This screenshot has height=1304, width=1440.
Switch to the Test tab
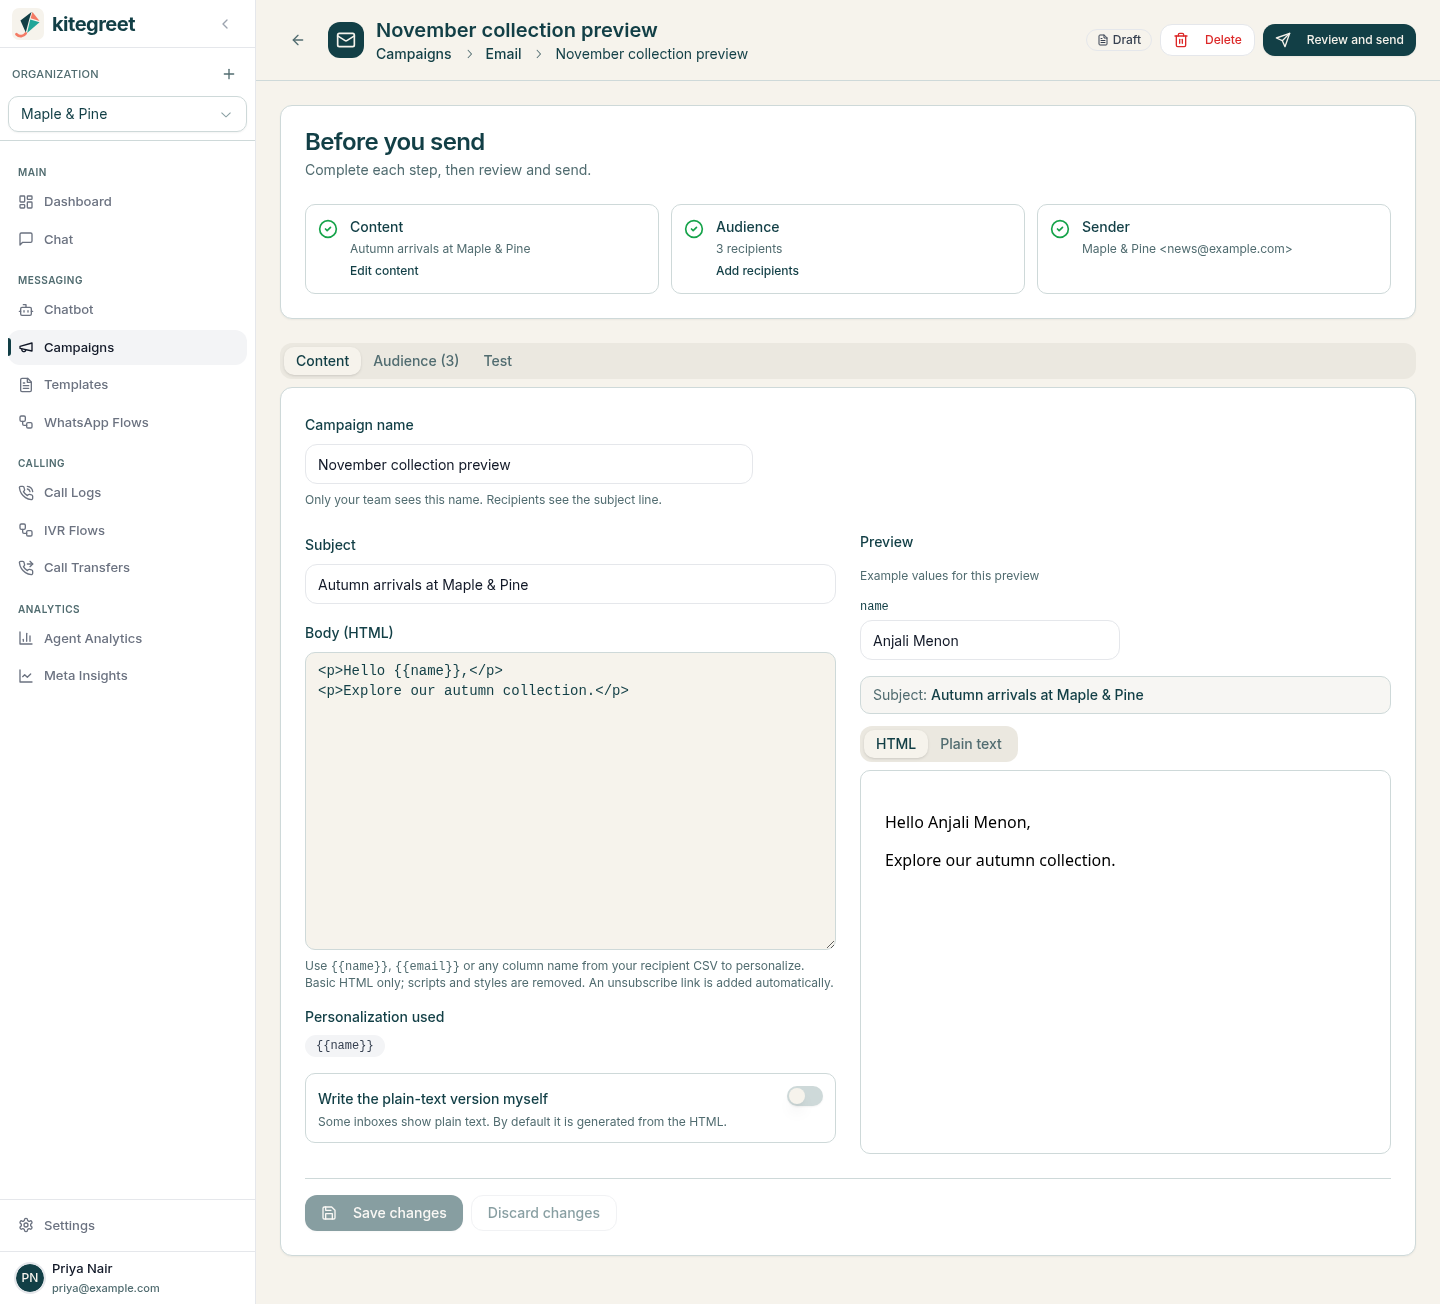tap(498, 361)
